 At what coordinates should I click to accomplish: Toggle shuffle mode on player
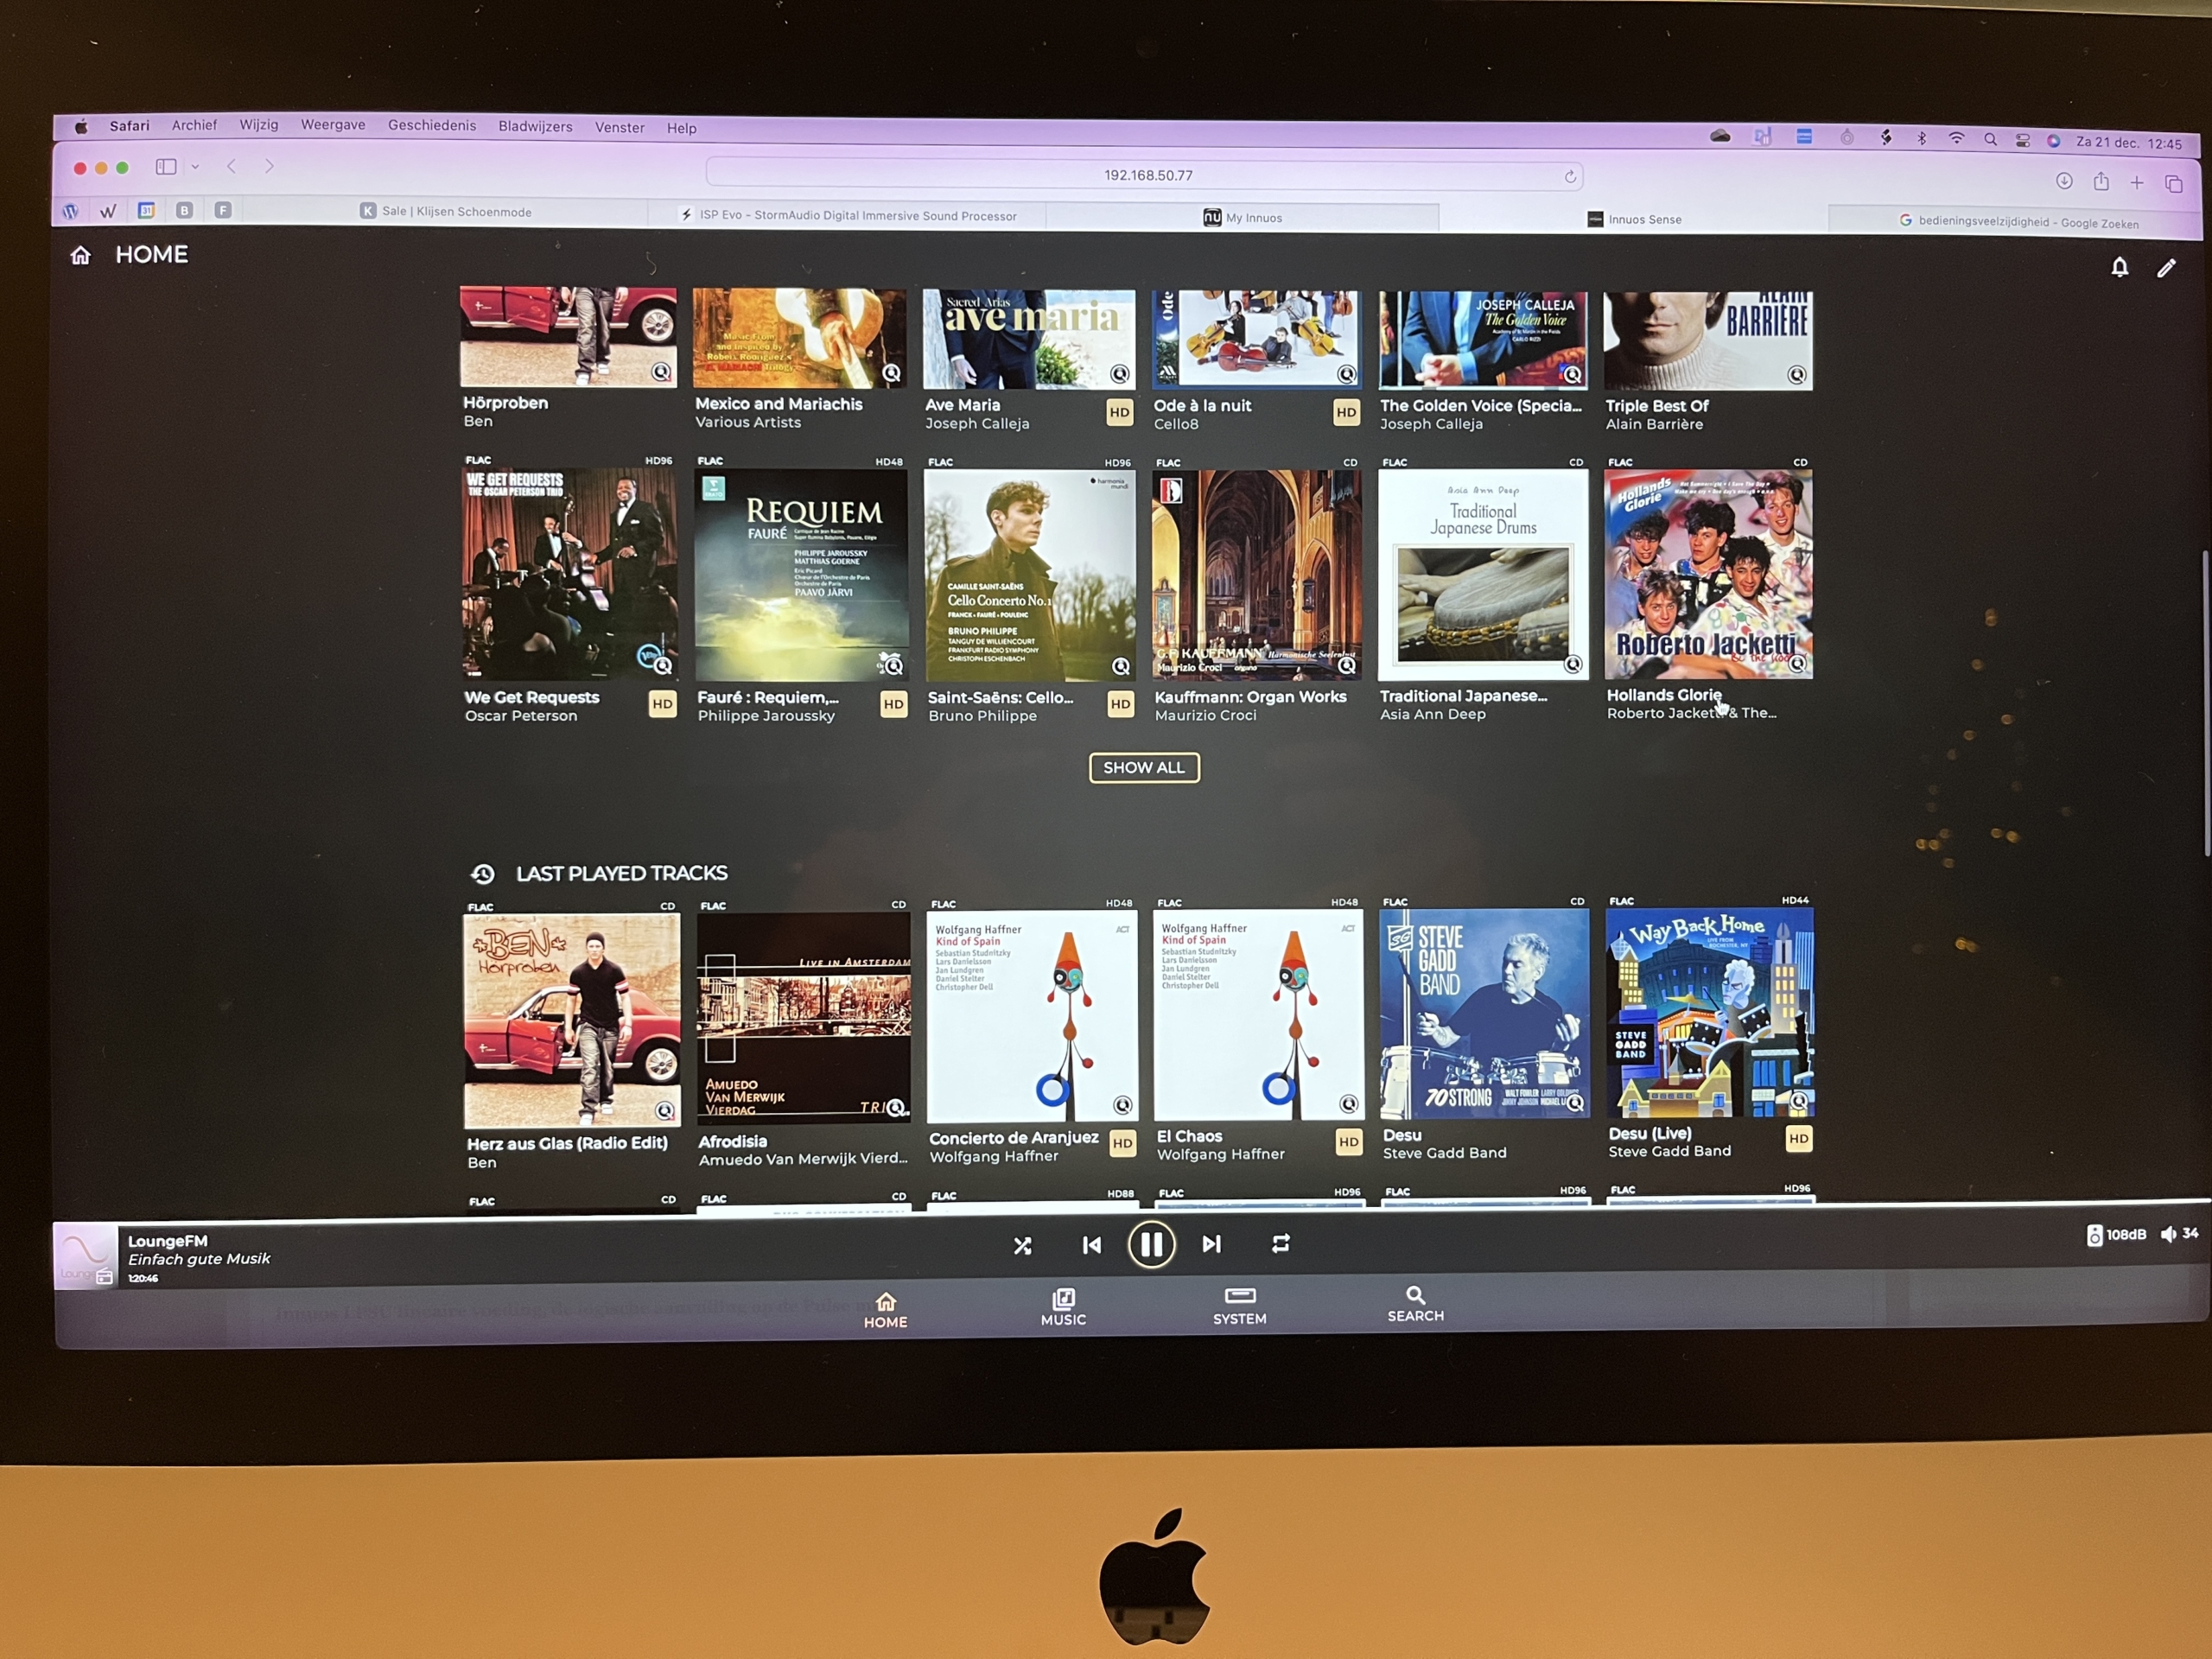pos(1022,1244)
